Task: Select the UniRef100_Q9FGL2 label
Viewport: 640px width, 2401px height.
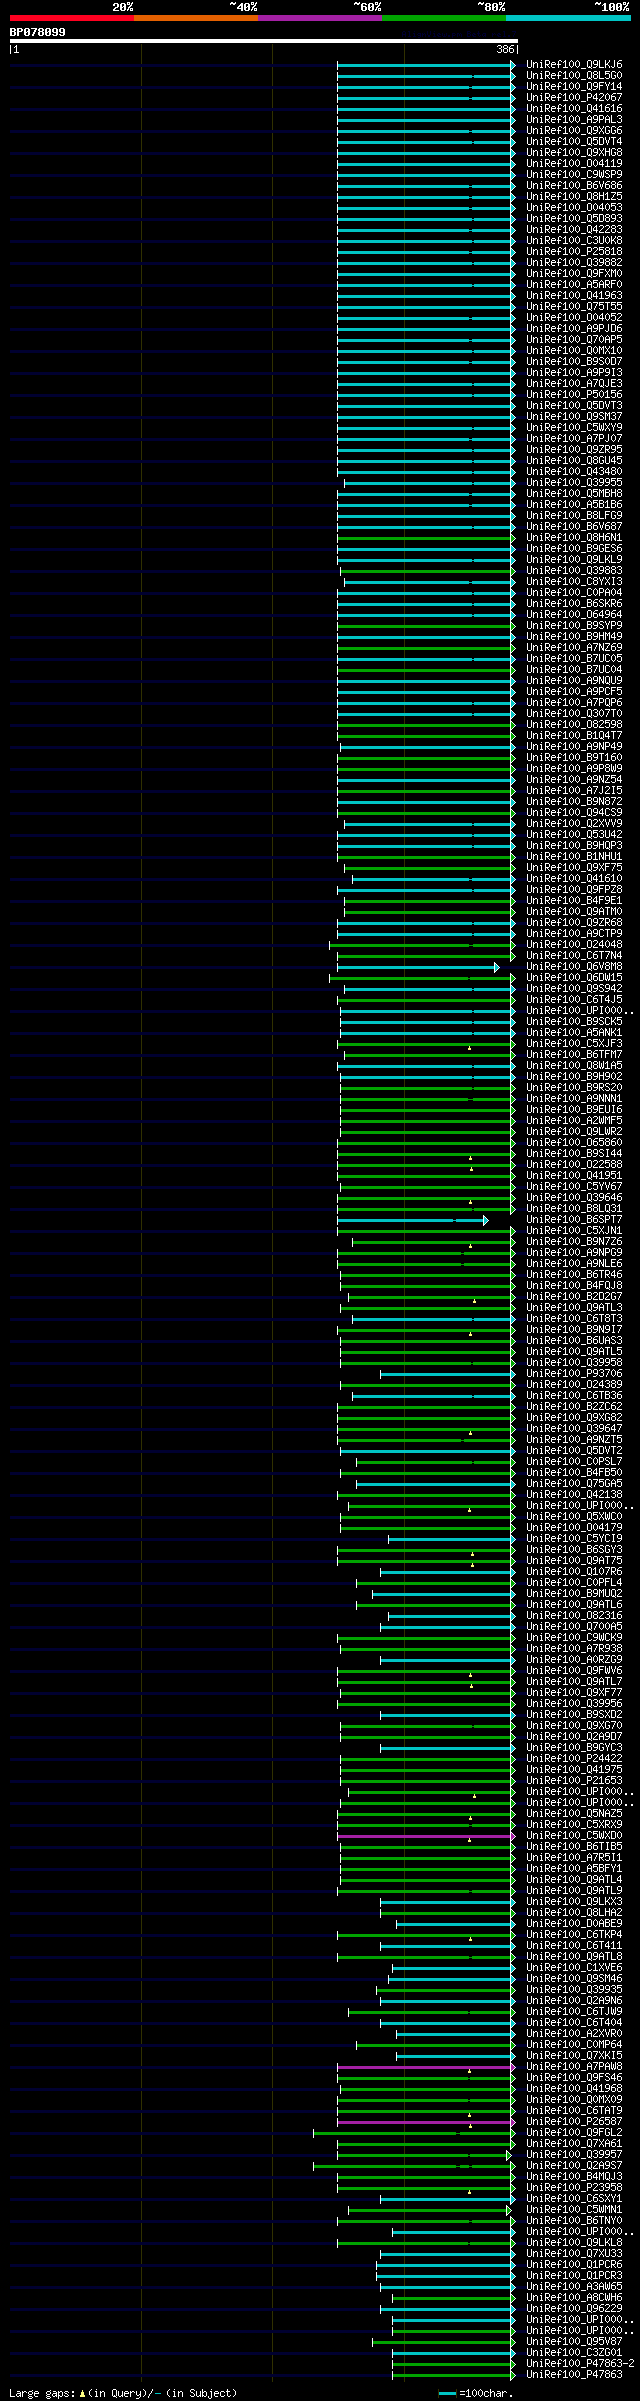Action: [574, 2132]
